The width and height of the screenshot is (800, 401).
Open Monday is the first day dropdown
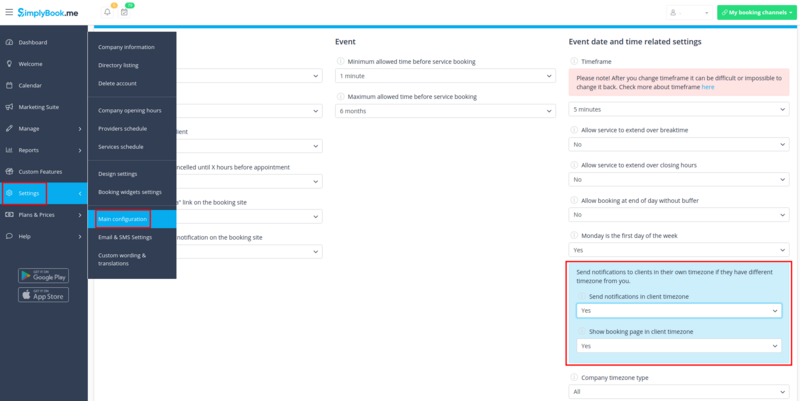click(x=679, y=250)
